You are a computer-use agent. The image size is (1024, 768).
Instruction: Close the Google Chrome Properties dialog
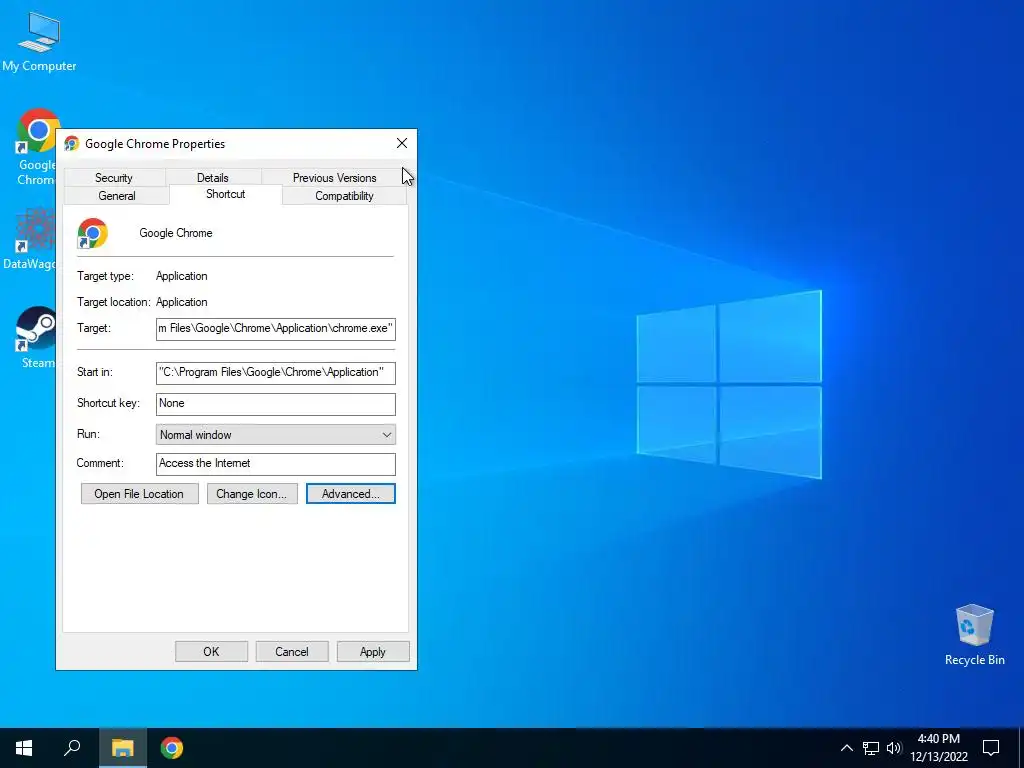[402, 144]
